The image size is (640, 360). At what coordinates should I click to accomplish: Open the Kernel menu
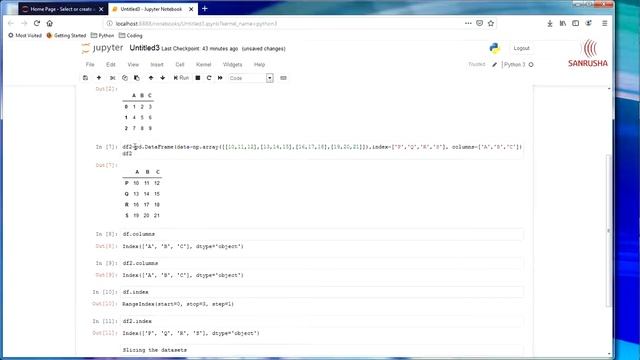(203, 64)
